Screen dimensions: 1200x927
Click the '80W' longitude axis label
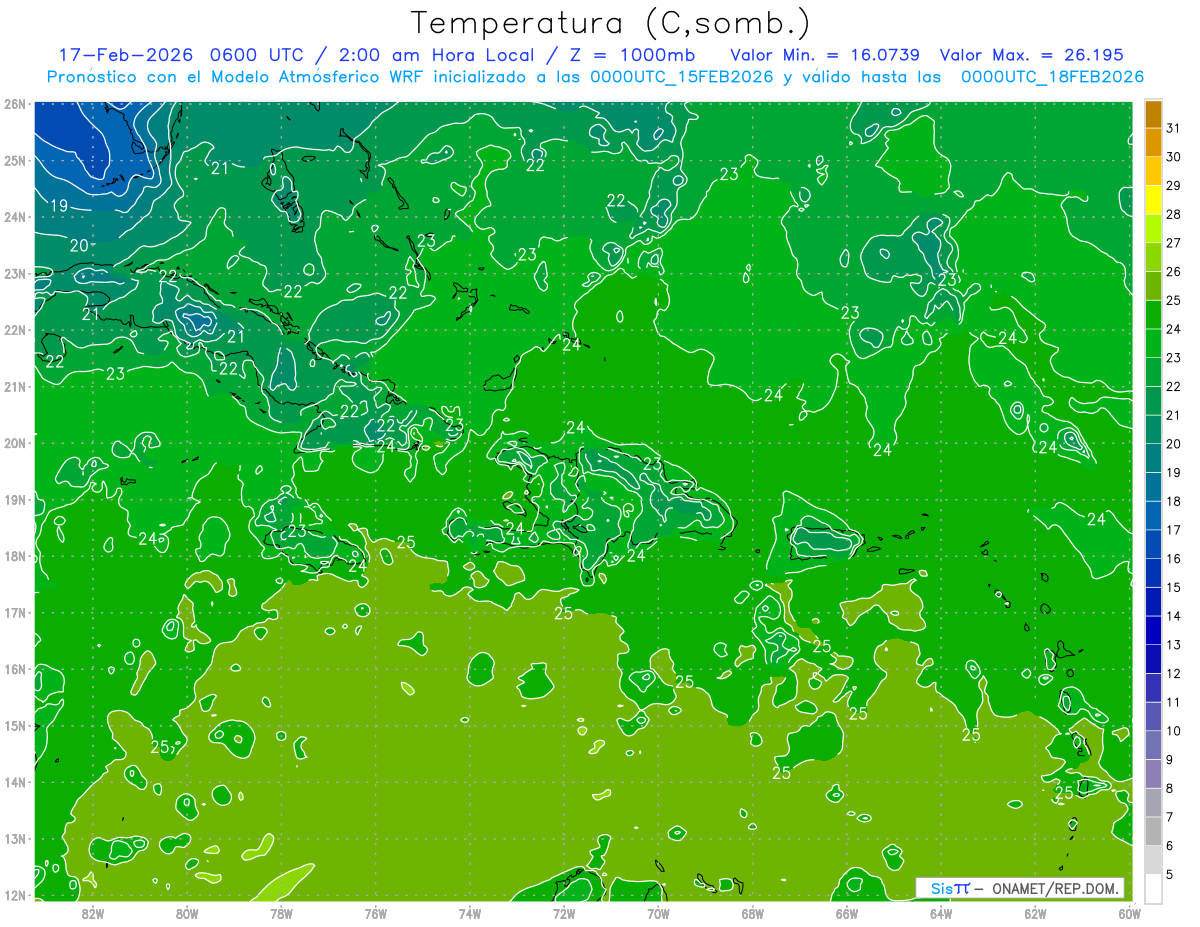187,913
